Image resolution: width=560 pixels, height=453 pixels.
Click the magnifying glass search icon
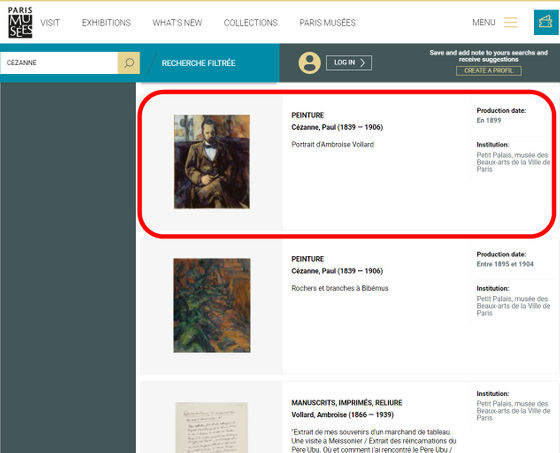129,63
